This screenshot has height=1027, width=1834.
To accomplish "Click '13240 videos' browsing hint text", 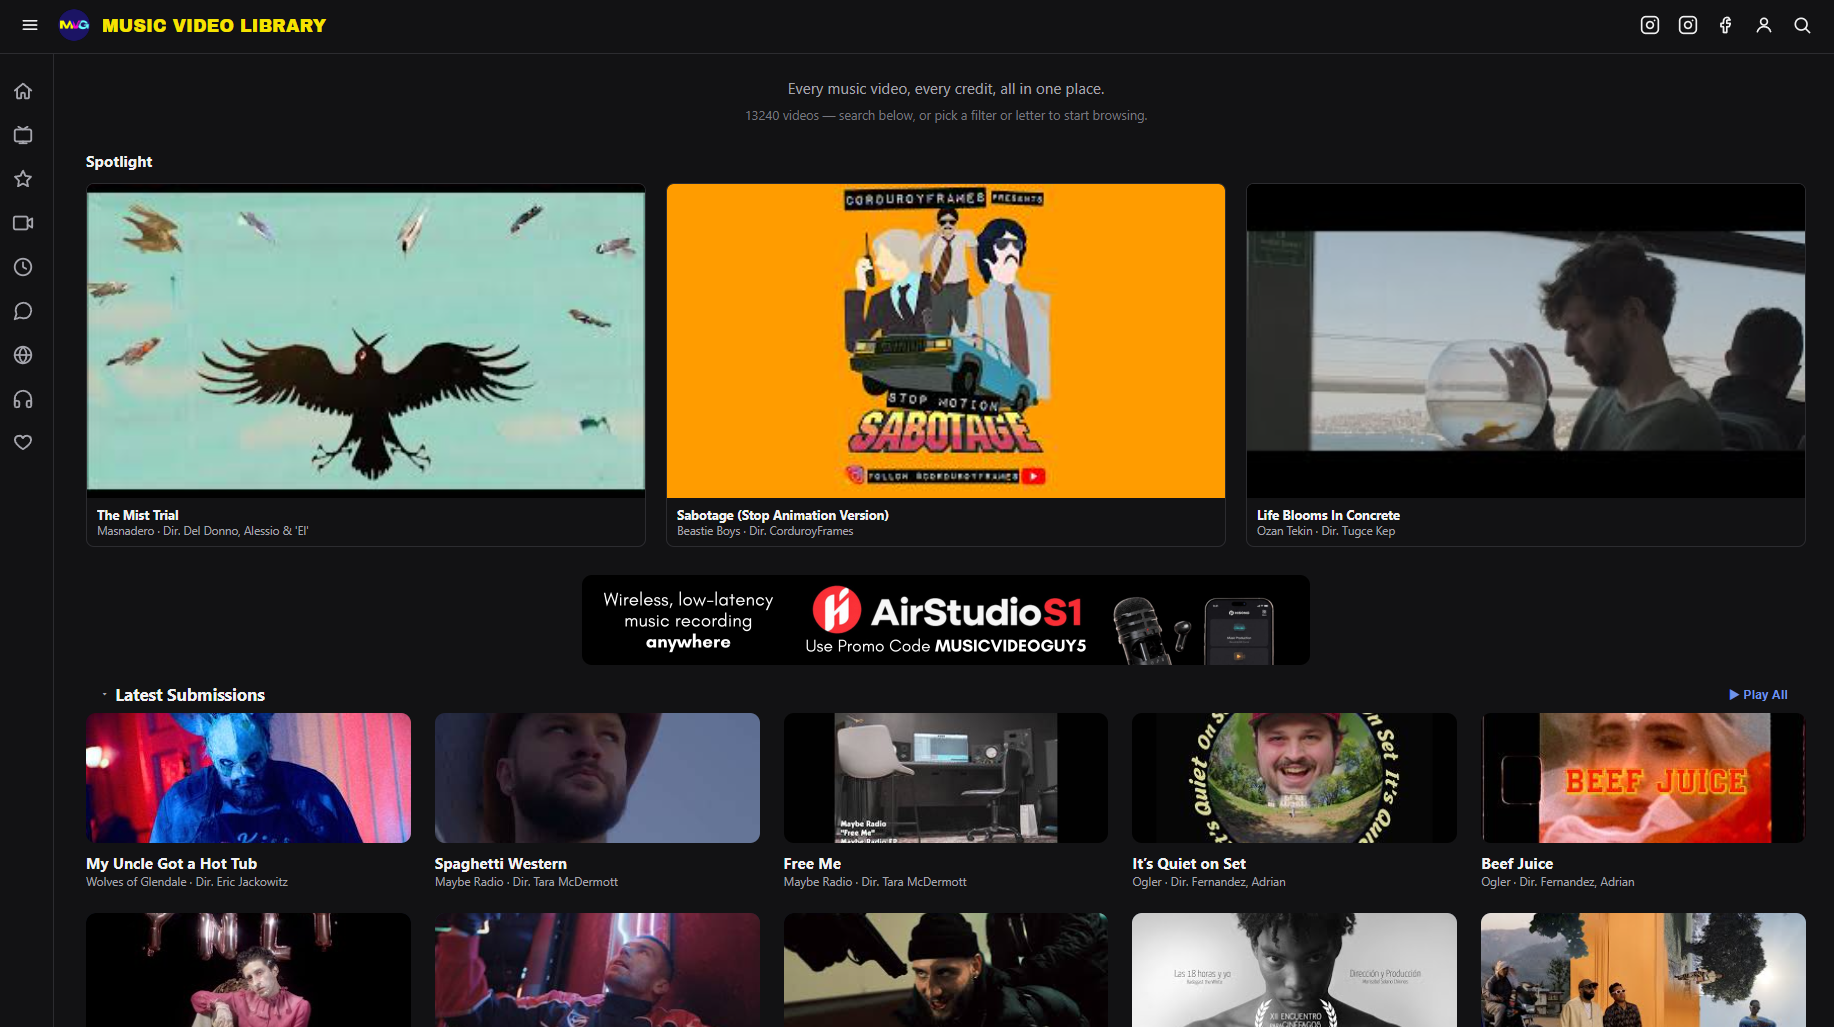I will [946, 116].
